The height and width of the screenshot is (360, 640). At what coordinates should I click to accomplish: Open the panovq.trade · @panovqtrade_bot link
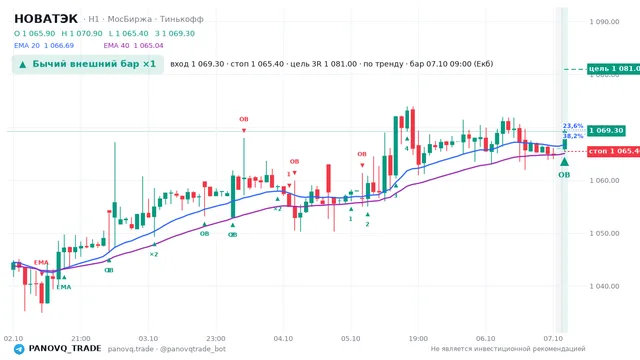tap(167, 349)
